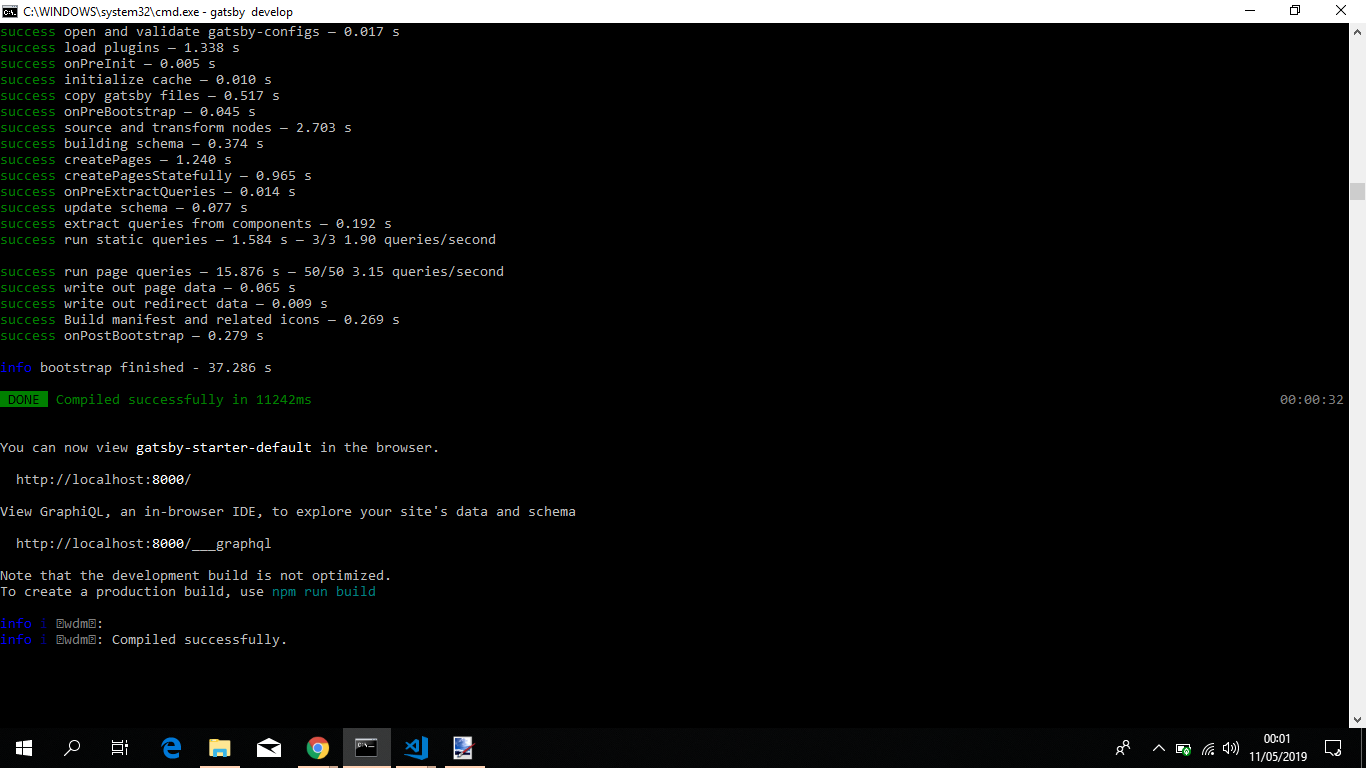Select the active Command Prompt taskbar icon
Viewport: 1366px width, 768px height.
[x=366, y=747]
